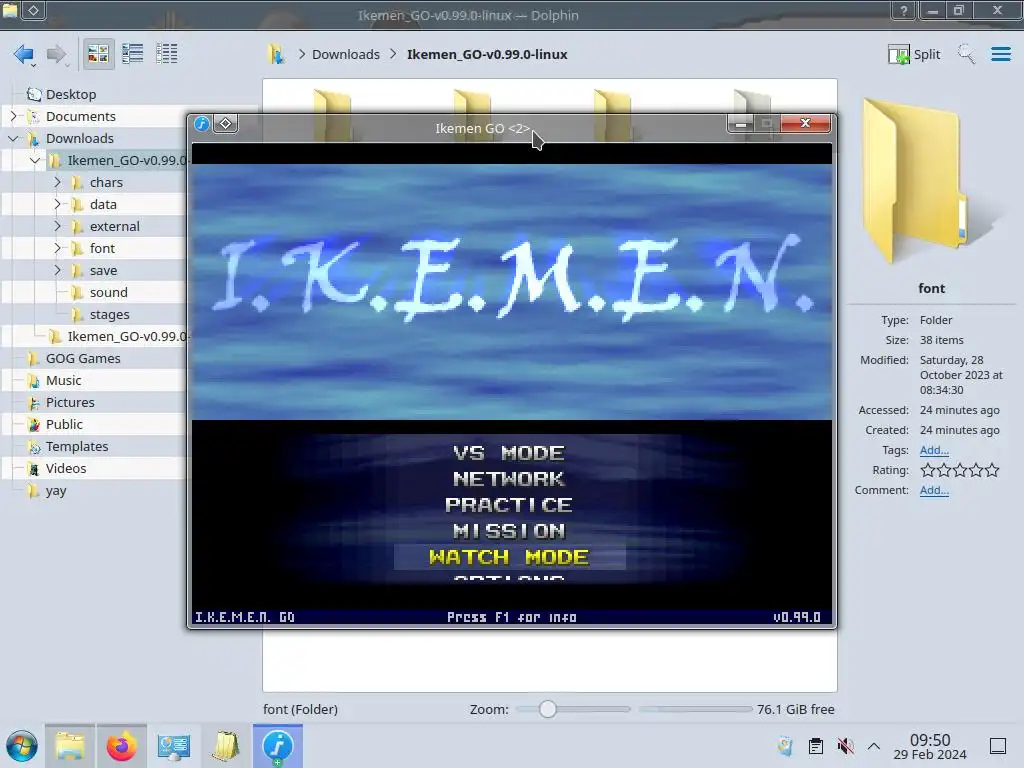Click Add link next to Comment

coord(934,490)
